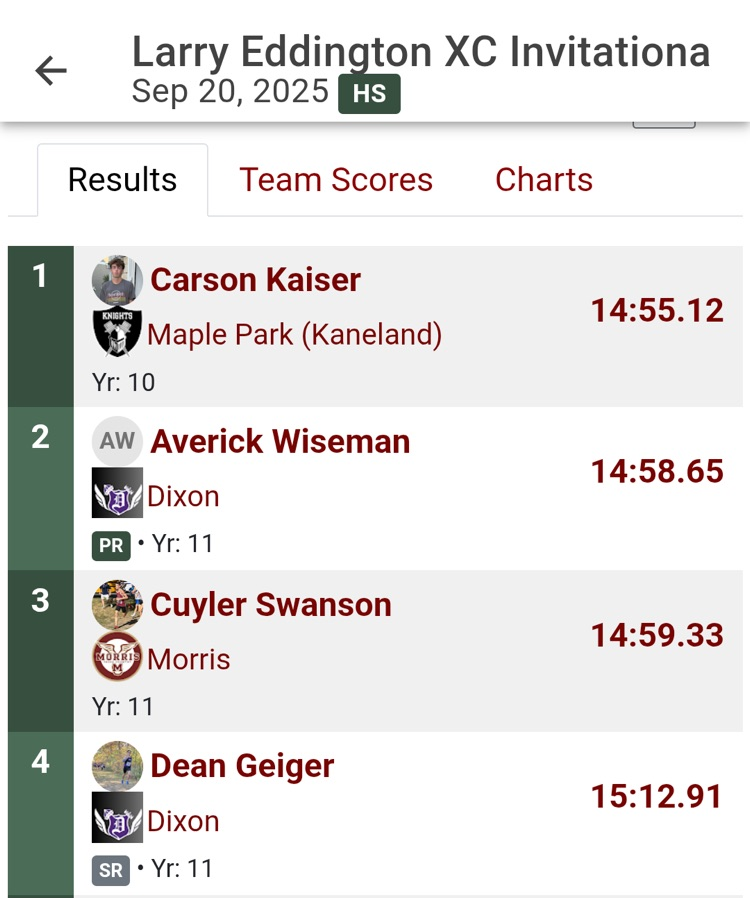Tap the Dixon logo under Averick Wiseman
Image resolution: width=750 pixels, height=898 pixels.
click(117, 494)
